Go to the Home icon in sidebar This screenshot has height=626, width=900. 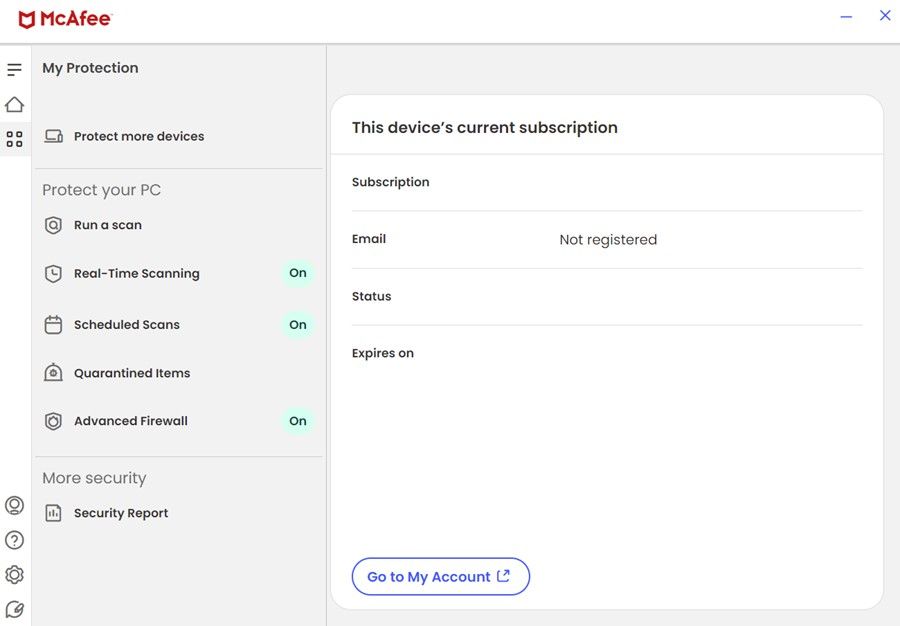14,105
